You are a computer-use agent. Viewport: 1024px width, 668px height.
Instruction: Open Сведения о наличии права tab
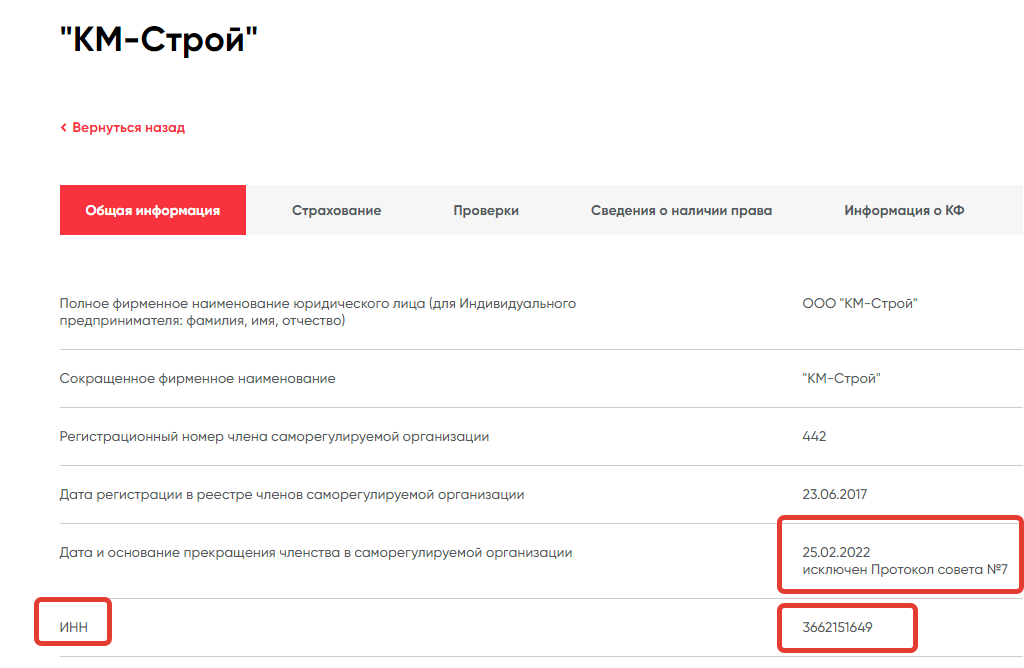681,211
